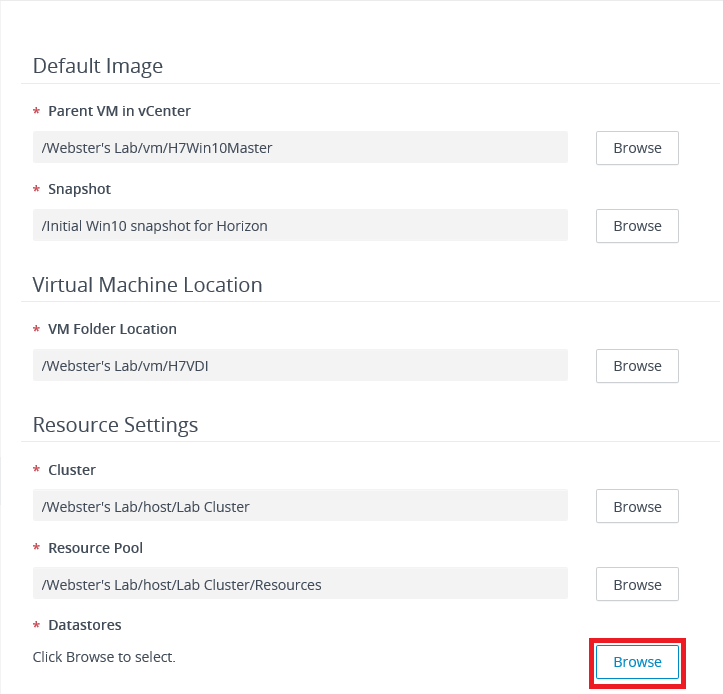Click the Resource Settings section heading
This screenshot has width=723, height=694.
(115, 425)
